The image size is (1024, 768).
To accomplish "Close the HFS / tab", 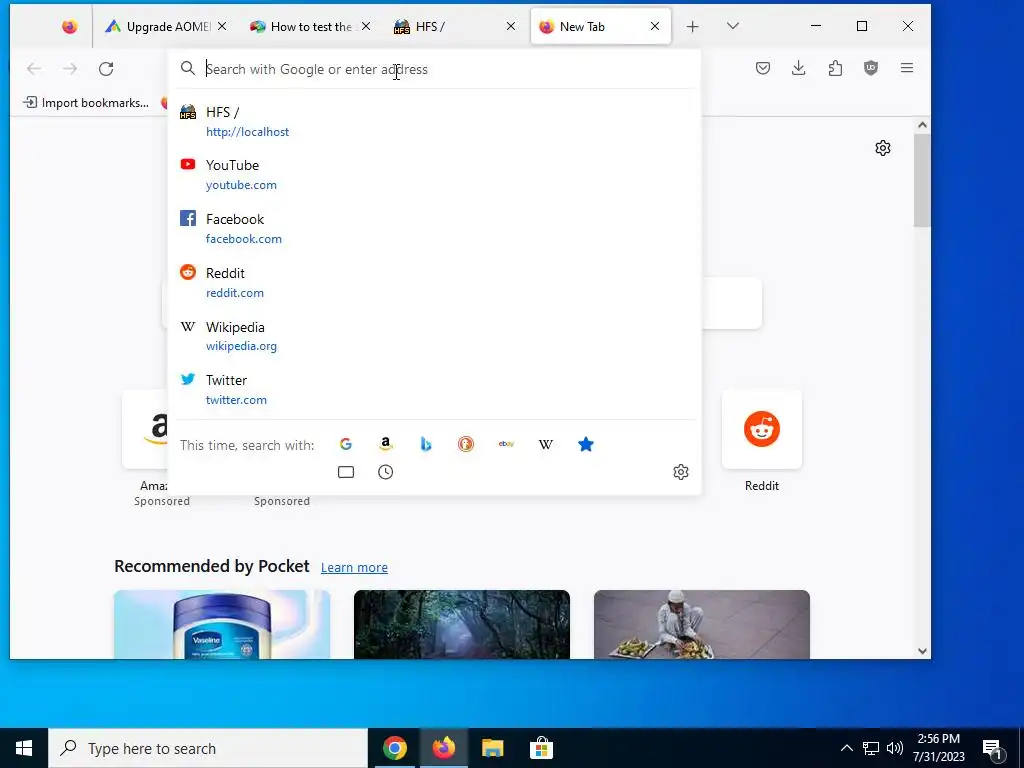I will click(511, 26).
